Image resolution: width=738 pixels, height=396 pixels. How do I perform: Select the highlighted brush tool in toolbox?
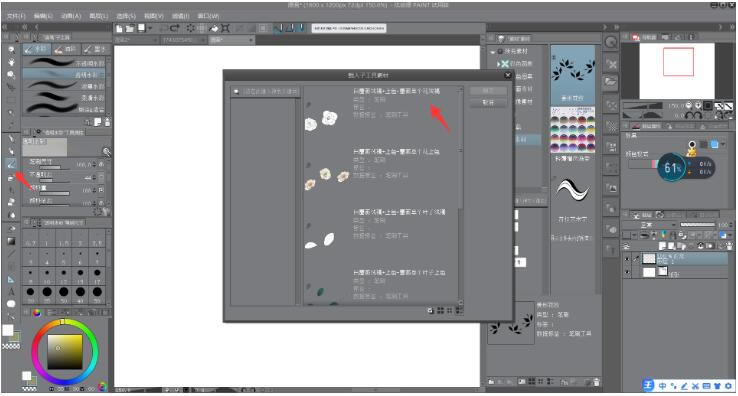tap(11, 164)
